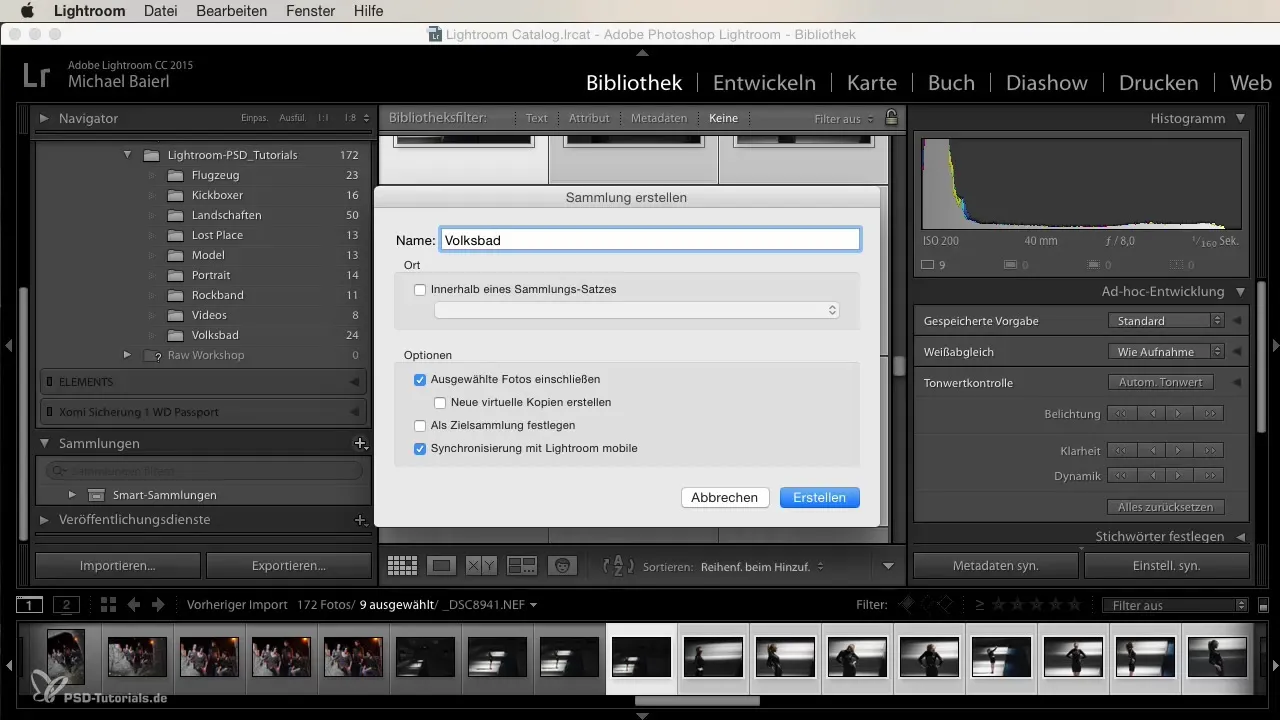Increase exposure by large step
The width and height of the screenshot is (1280, 720).
coord(1209,414)
